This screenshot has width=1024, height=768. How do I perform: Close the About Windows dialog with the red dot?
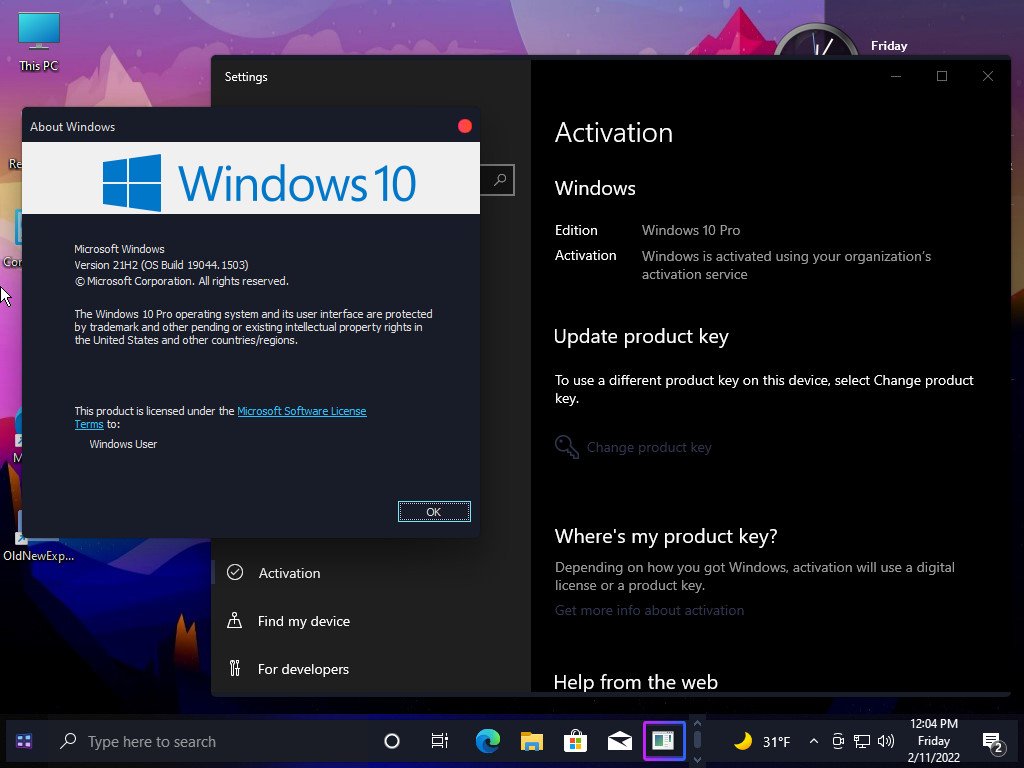(465, 126)
